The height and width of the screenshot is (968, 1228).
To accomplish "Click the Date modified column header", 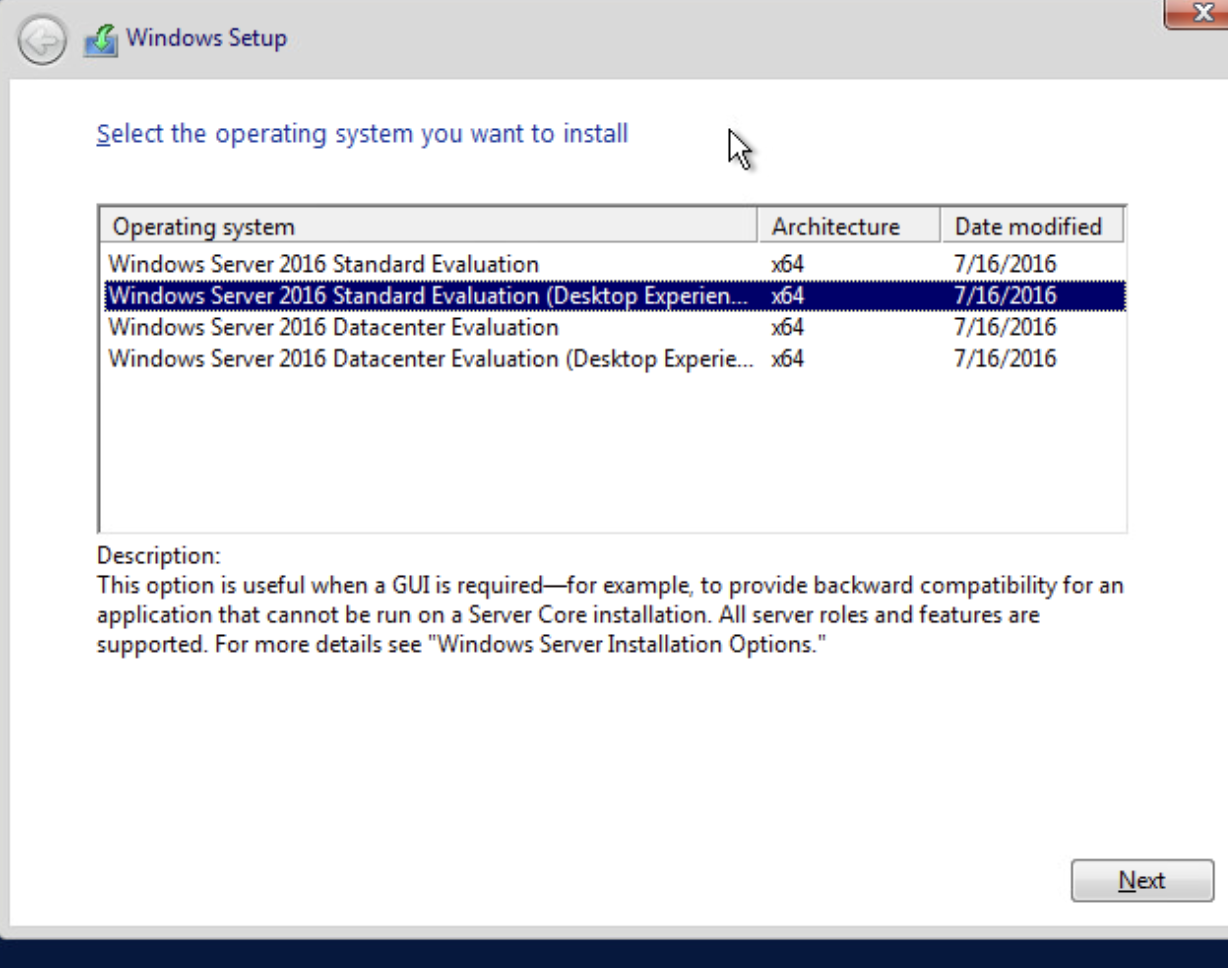I will (x=1030, y=227).
